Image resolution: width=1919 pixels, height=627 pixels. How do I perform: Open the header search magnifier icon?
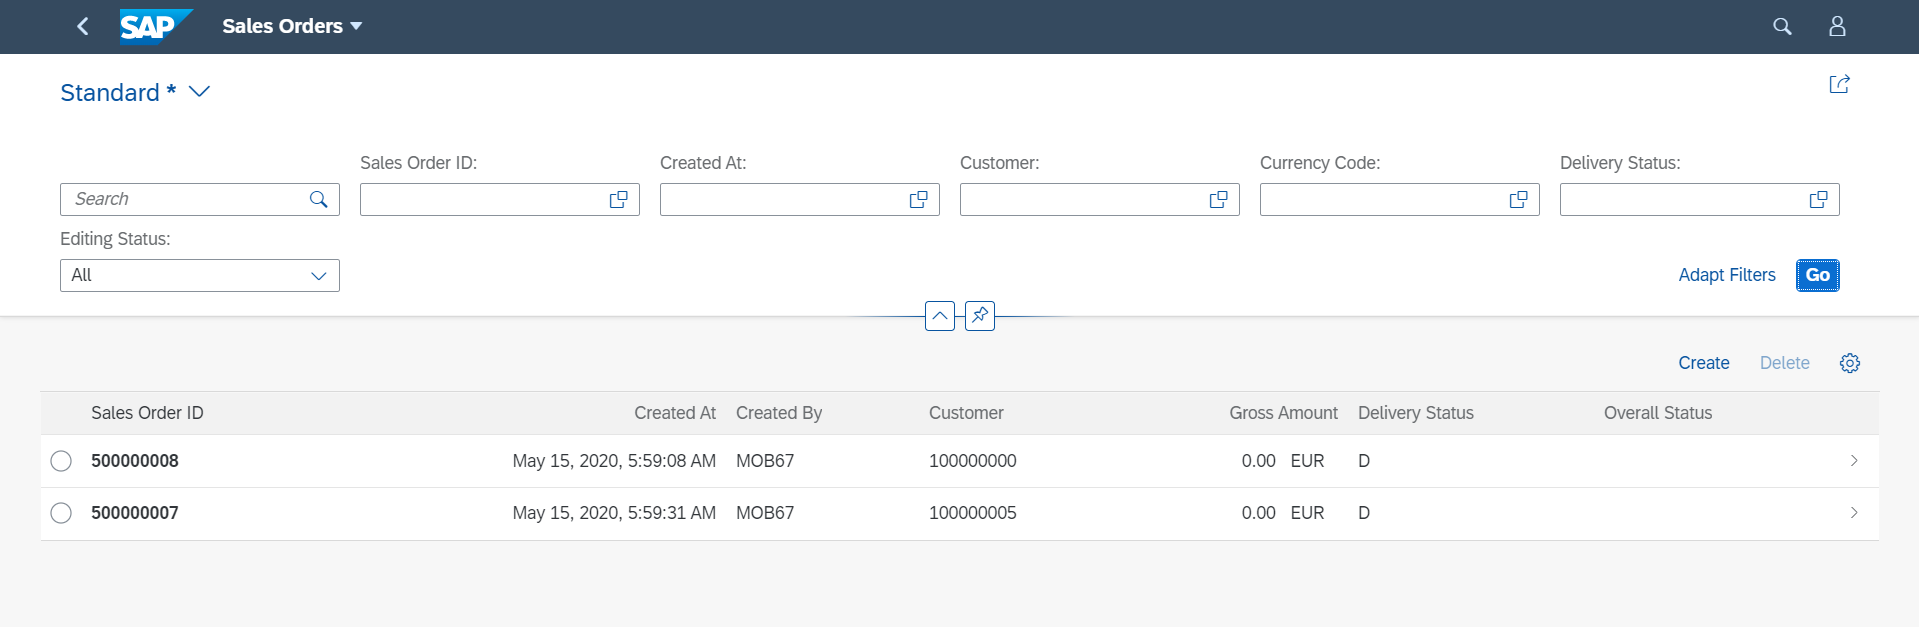(x=1782, y=26)
